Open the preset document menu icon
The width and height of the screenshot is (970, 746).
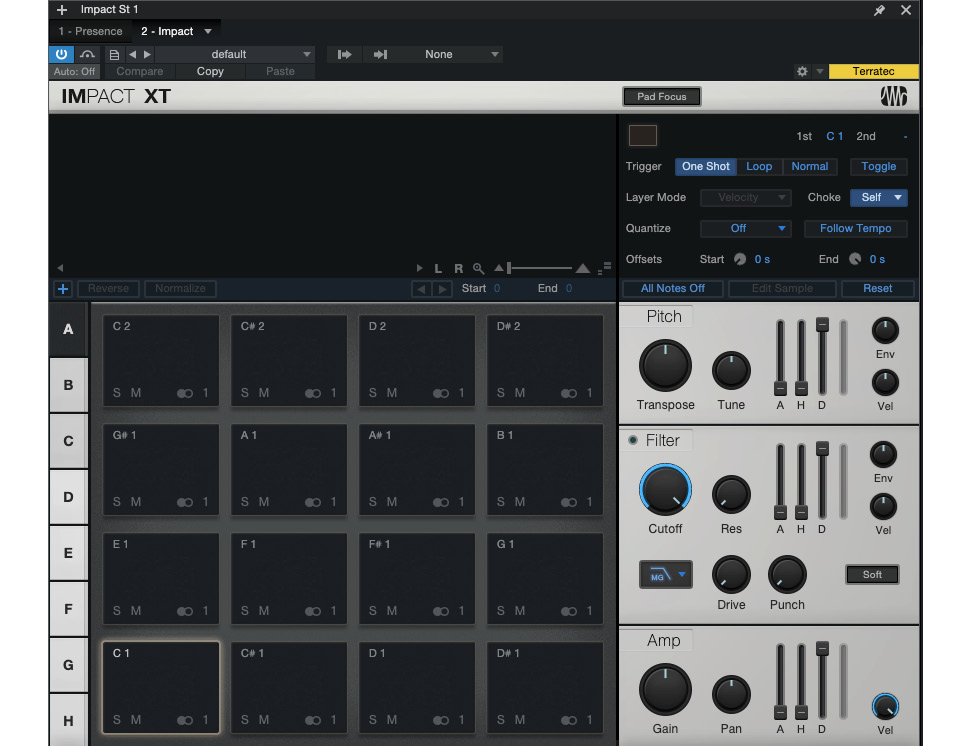(x=114, y=54)
